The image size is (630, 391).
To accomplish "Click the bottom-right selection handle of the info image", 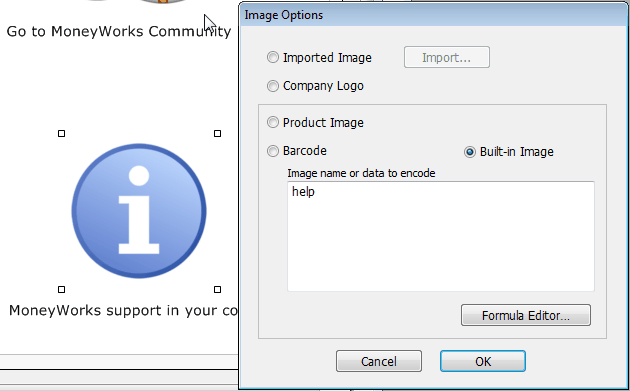I will coord(217,289).
